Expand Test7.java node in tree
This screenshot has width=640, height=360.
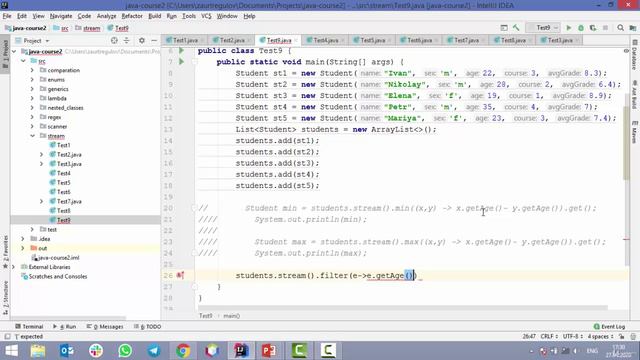point(41,201)
